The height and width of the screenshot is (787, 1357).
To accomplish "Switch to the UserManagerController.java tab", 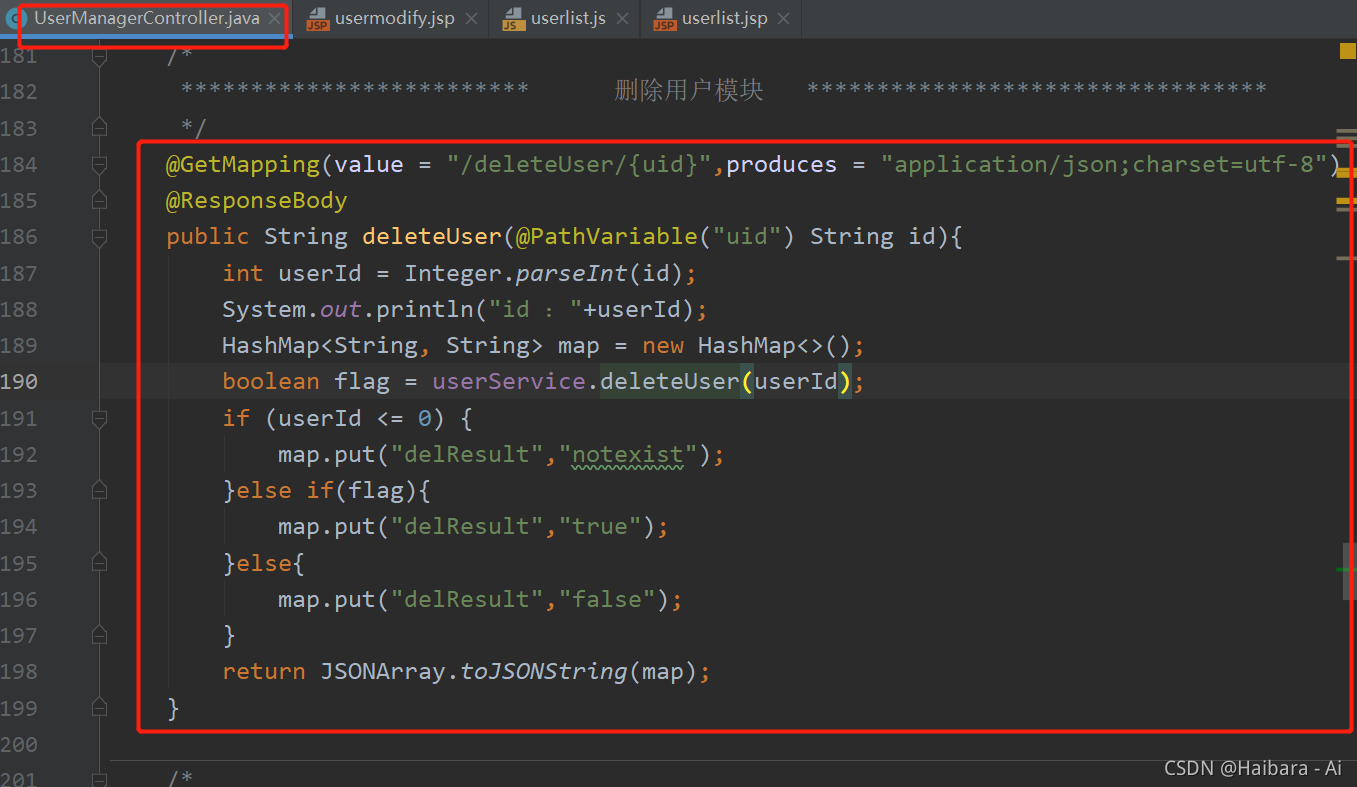I will click(x=147, y=19).
